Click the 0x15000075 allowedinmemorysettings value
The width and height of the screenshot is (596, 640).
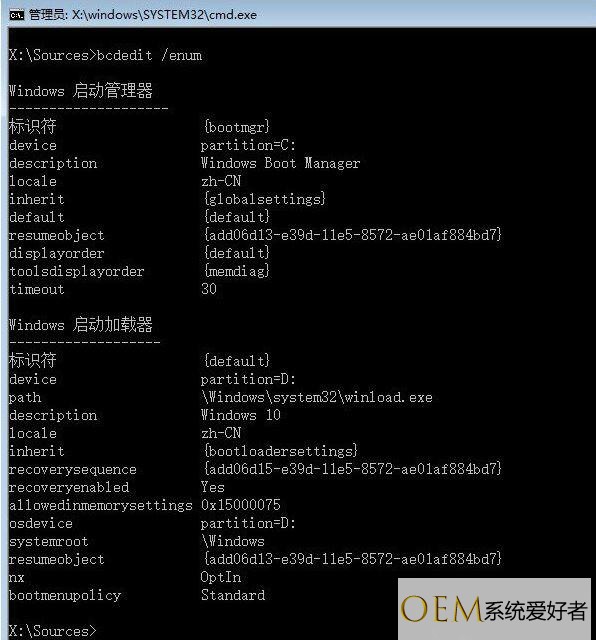[240, 505]
